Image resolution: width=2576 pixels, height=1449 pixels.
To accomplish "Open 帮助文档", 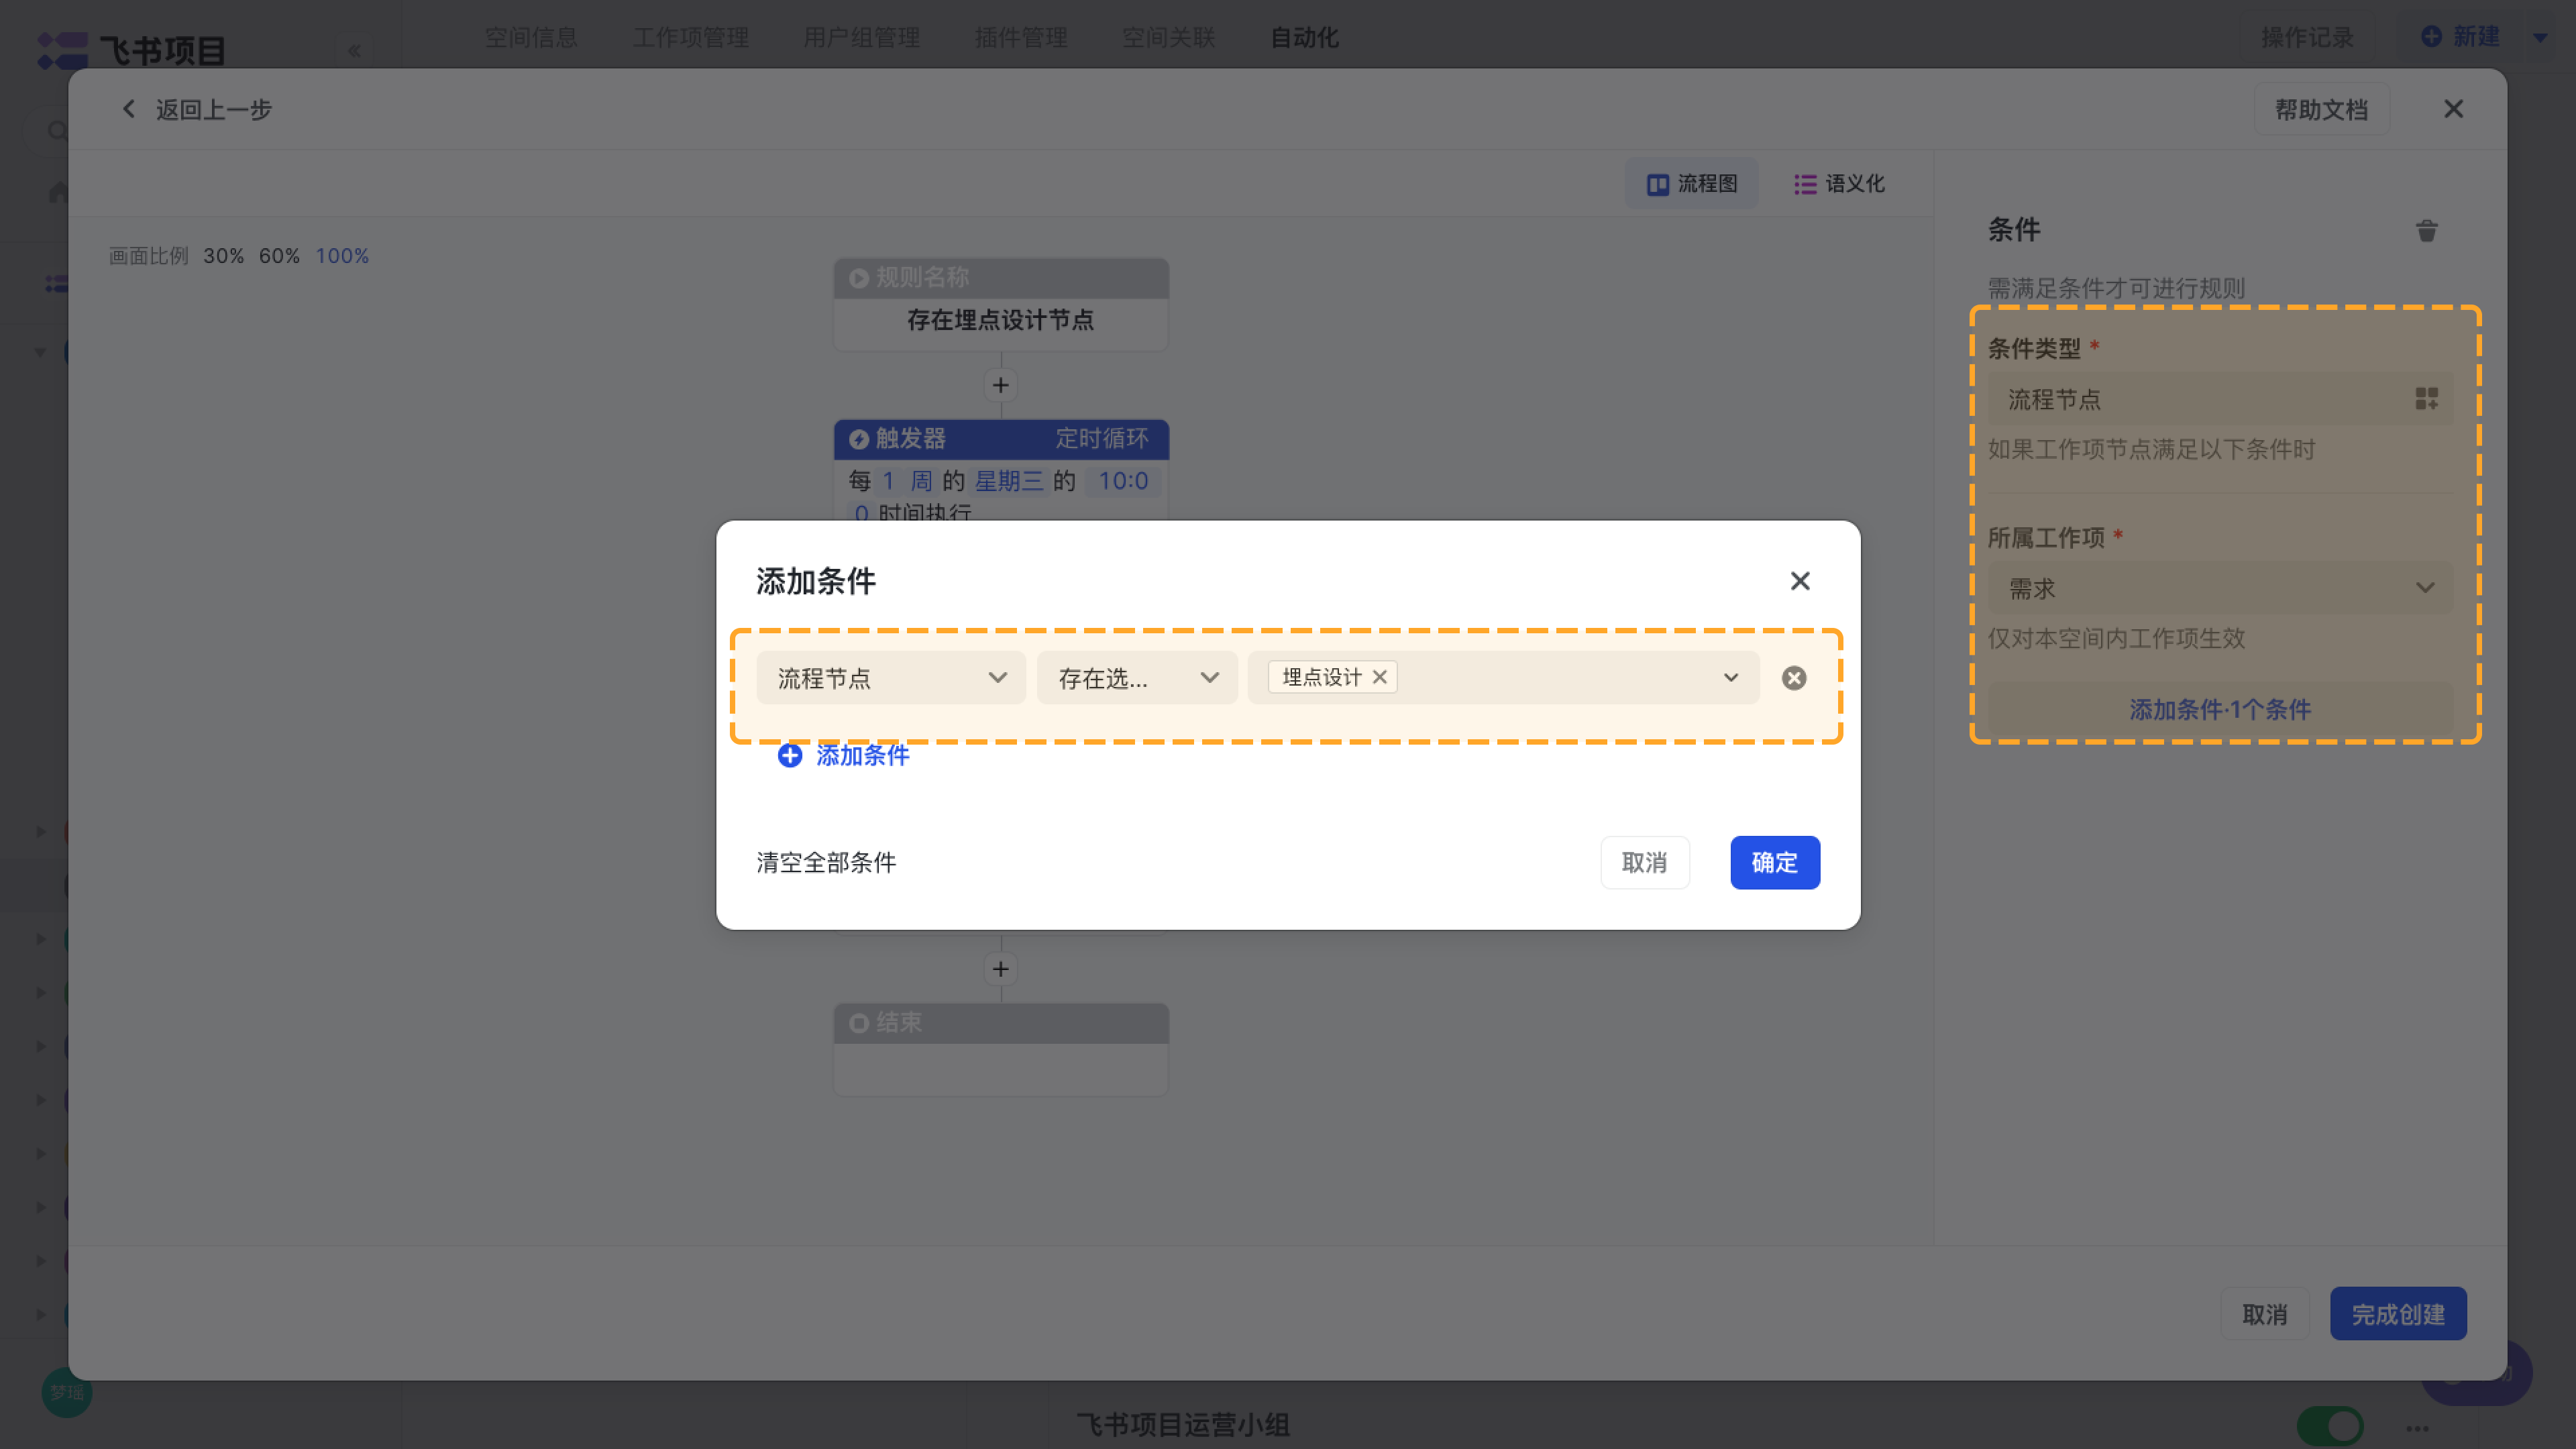I will [2321, 109].
